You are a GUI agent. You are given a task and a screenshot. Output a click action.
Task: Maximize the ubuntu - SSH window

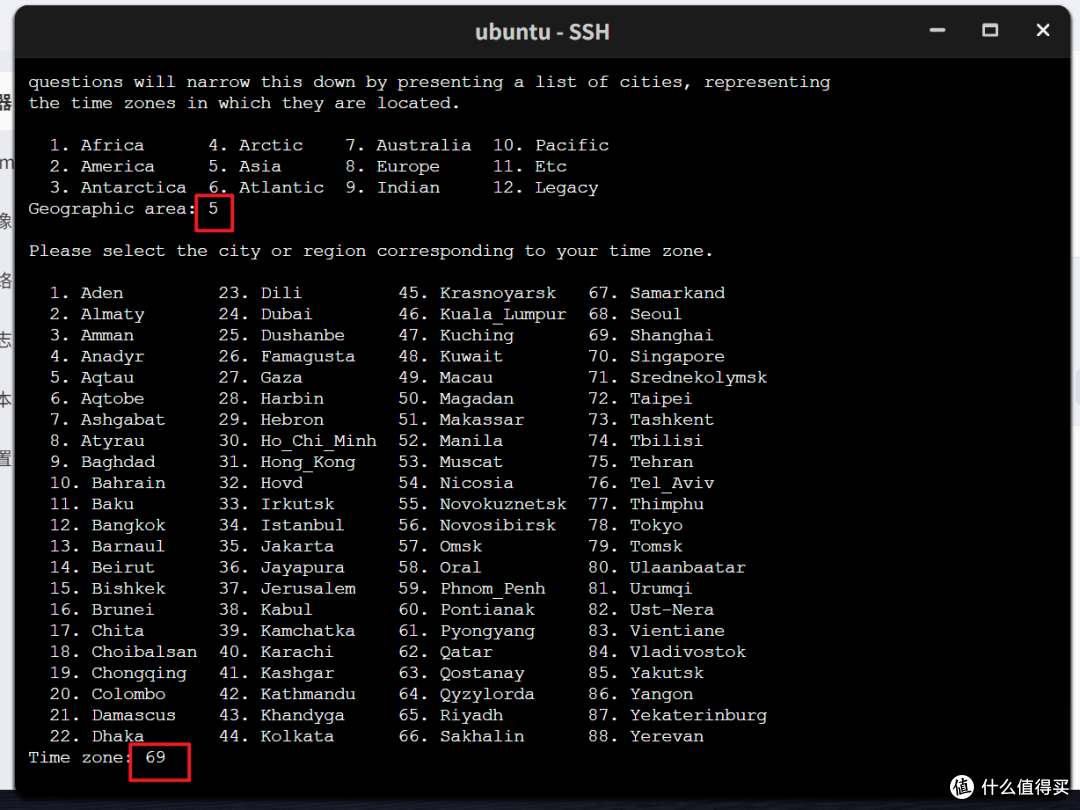pyautogui.click(x=990, y=31)
